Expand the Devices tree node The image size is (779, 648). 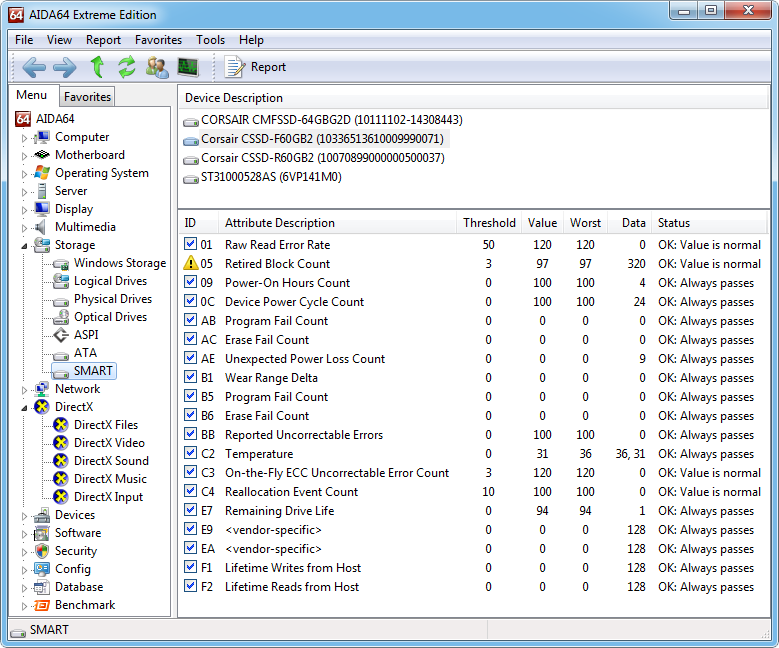point(24,516)
